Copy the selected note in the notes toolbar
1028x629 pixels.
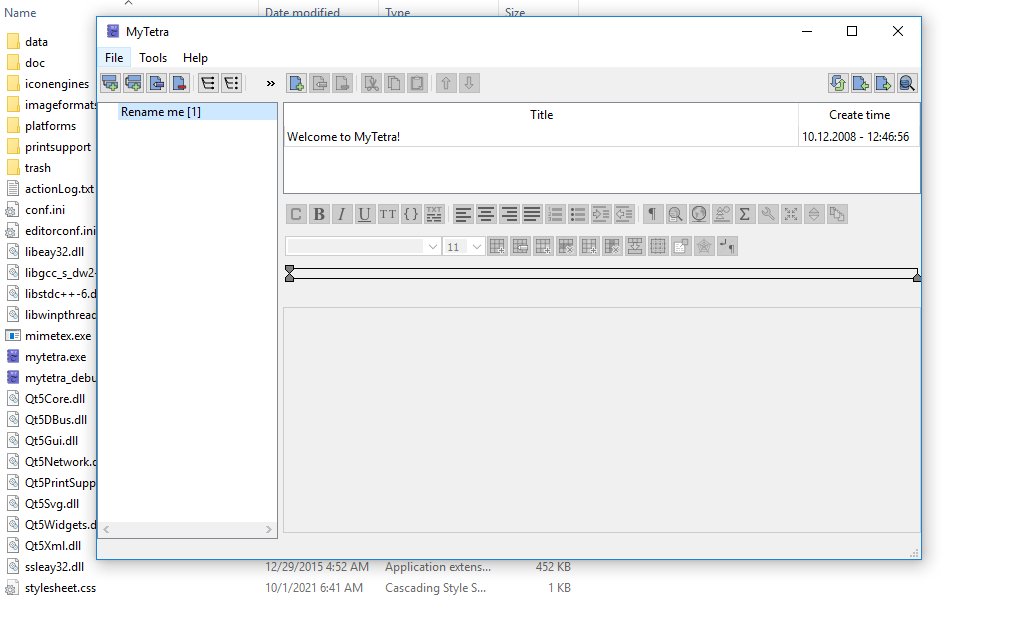click(x=394, y=83)
